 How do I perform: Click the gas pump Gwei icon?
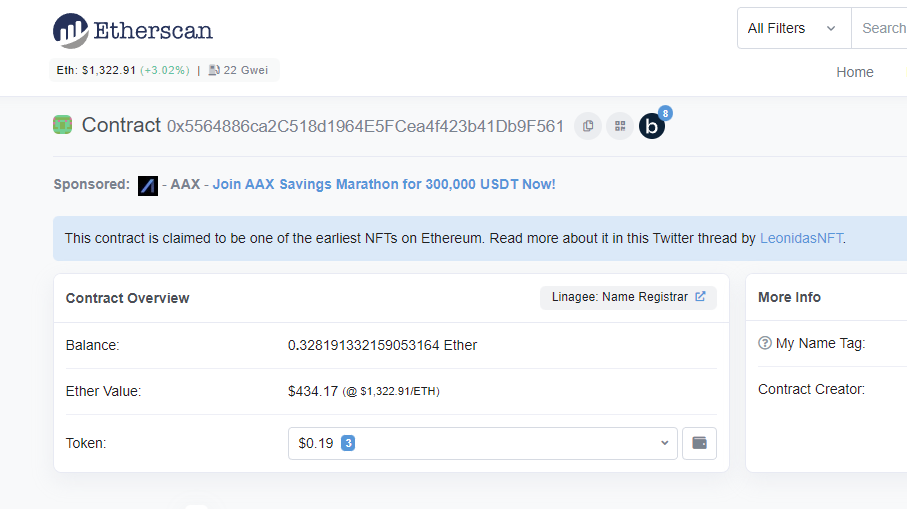(214, 70)
